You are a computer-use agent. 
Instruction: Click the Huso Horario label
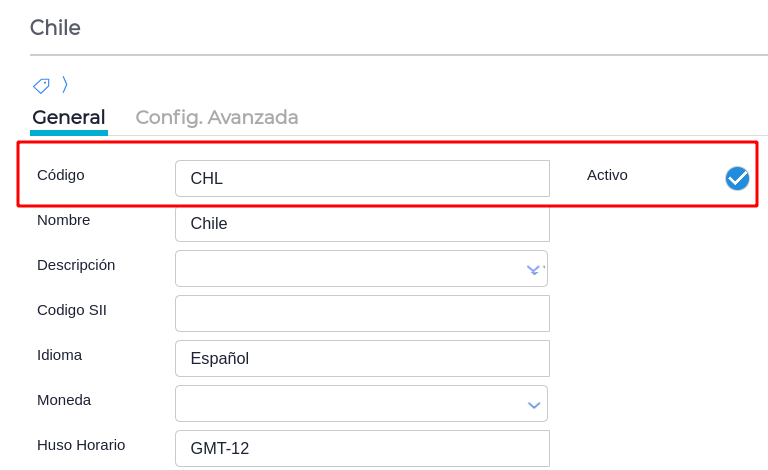(x=81, y=445)
